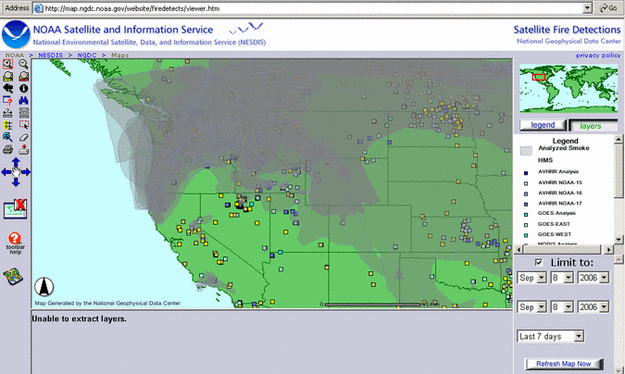Click NOAA Satellite and Information Service heading
This screenshot has width=625, height=374.
click(x=123, y=30)
